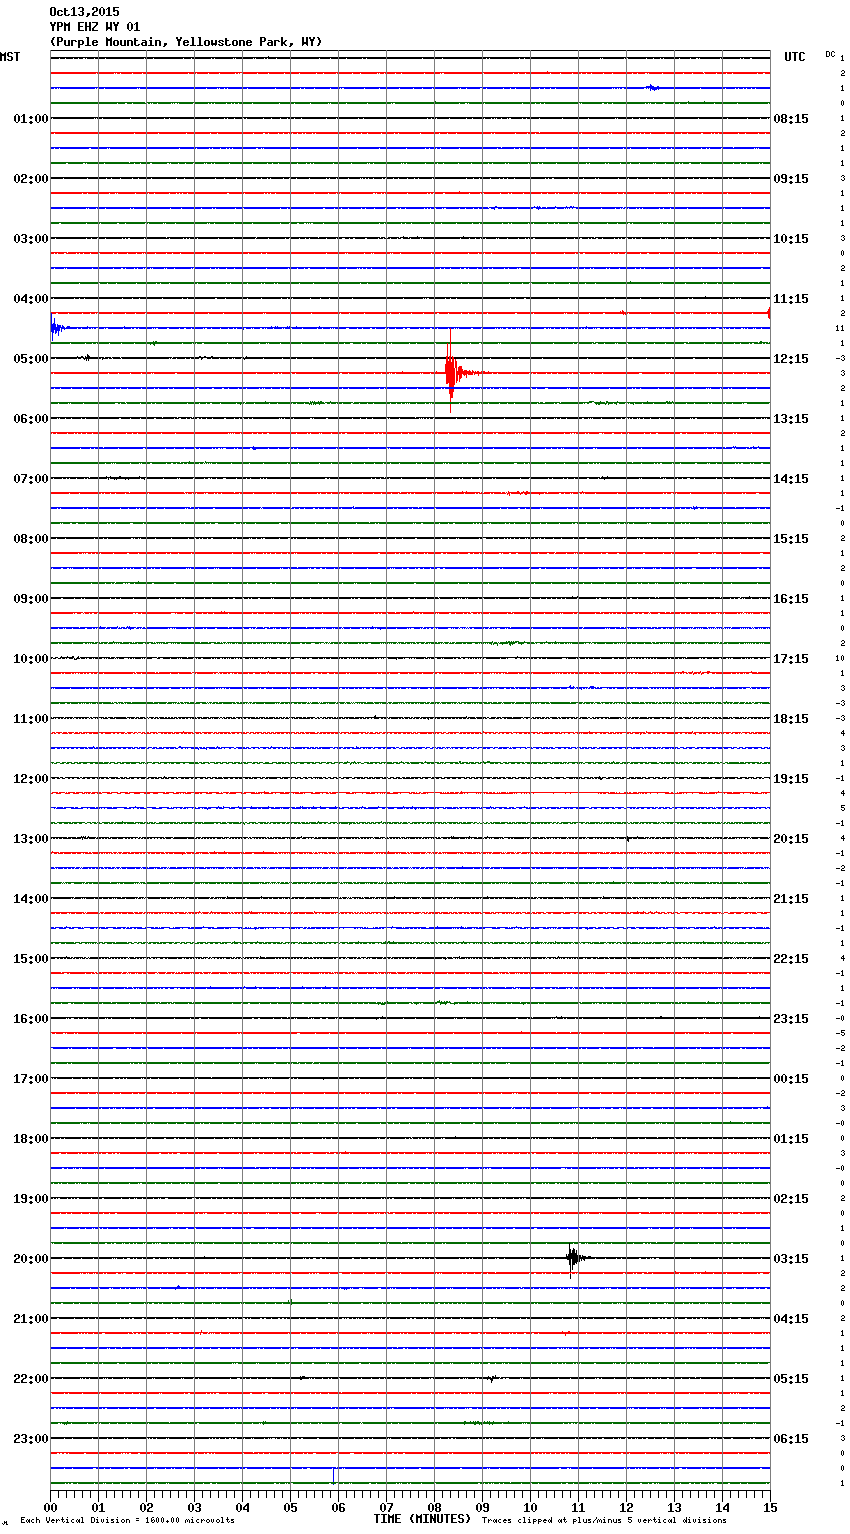Select the 22:00 MST time label
The image size is (850, 1534).
[x=31, y=1379]
